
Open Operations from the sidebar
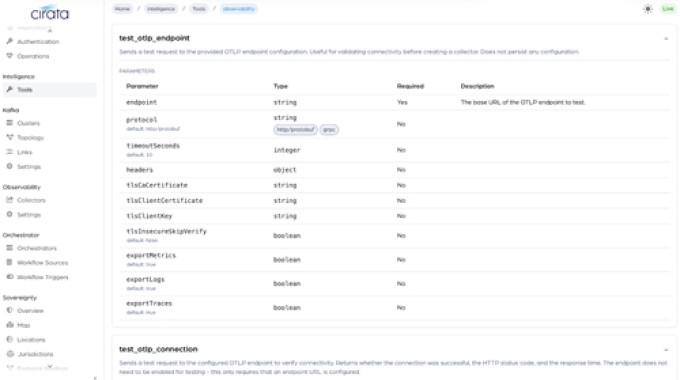click(x=33, y=56)
